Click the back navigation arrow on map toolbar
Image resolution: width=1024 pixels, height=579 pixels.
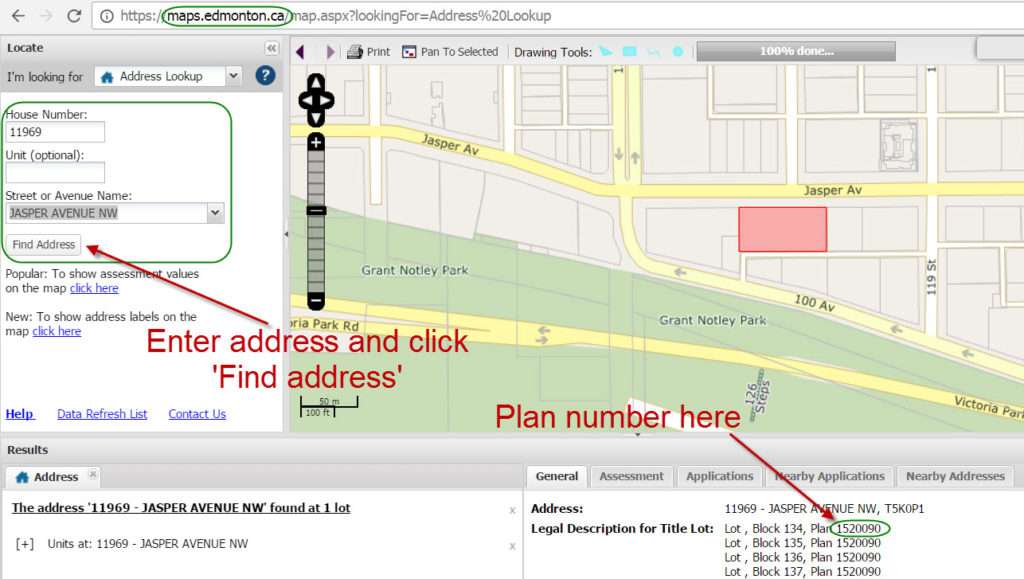pyautogui.click(x=300, y=52)
